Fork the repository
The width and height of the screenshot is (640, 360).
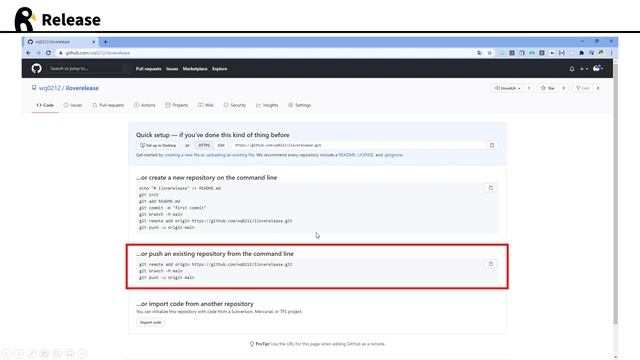click(x=582, y=88)
